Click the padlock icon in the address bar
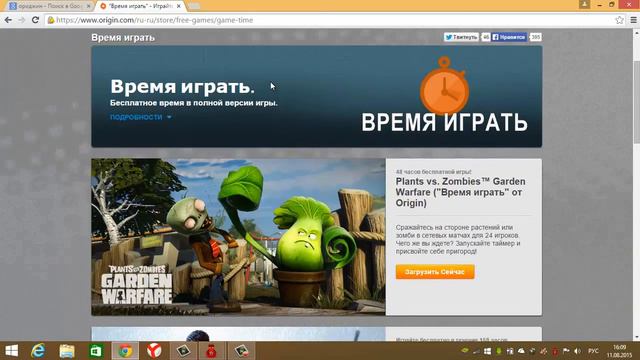640x360 pixels. (x=51, y=20)
